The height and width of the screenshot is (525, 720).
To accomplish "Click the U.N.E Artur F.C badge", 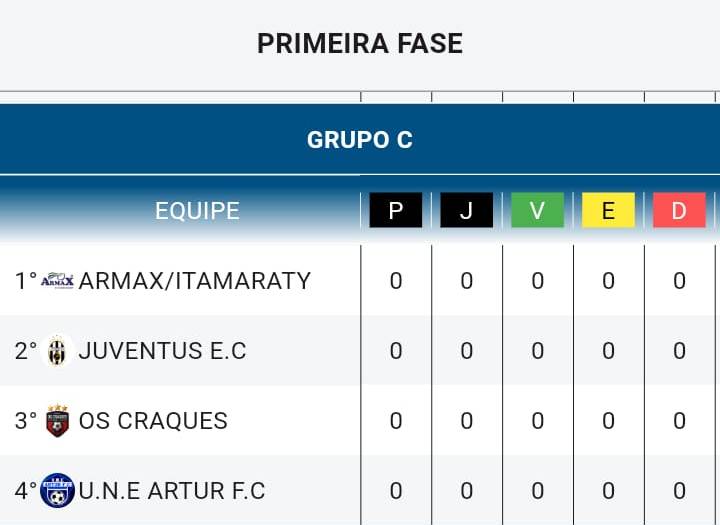I will (x=57, y=491).
